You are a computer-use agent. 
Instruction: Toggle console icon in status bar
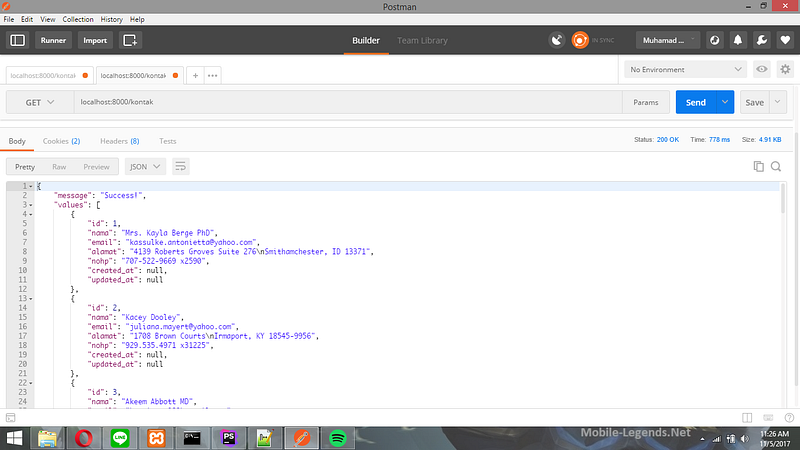tap(10, 418)
